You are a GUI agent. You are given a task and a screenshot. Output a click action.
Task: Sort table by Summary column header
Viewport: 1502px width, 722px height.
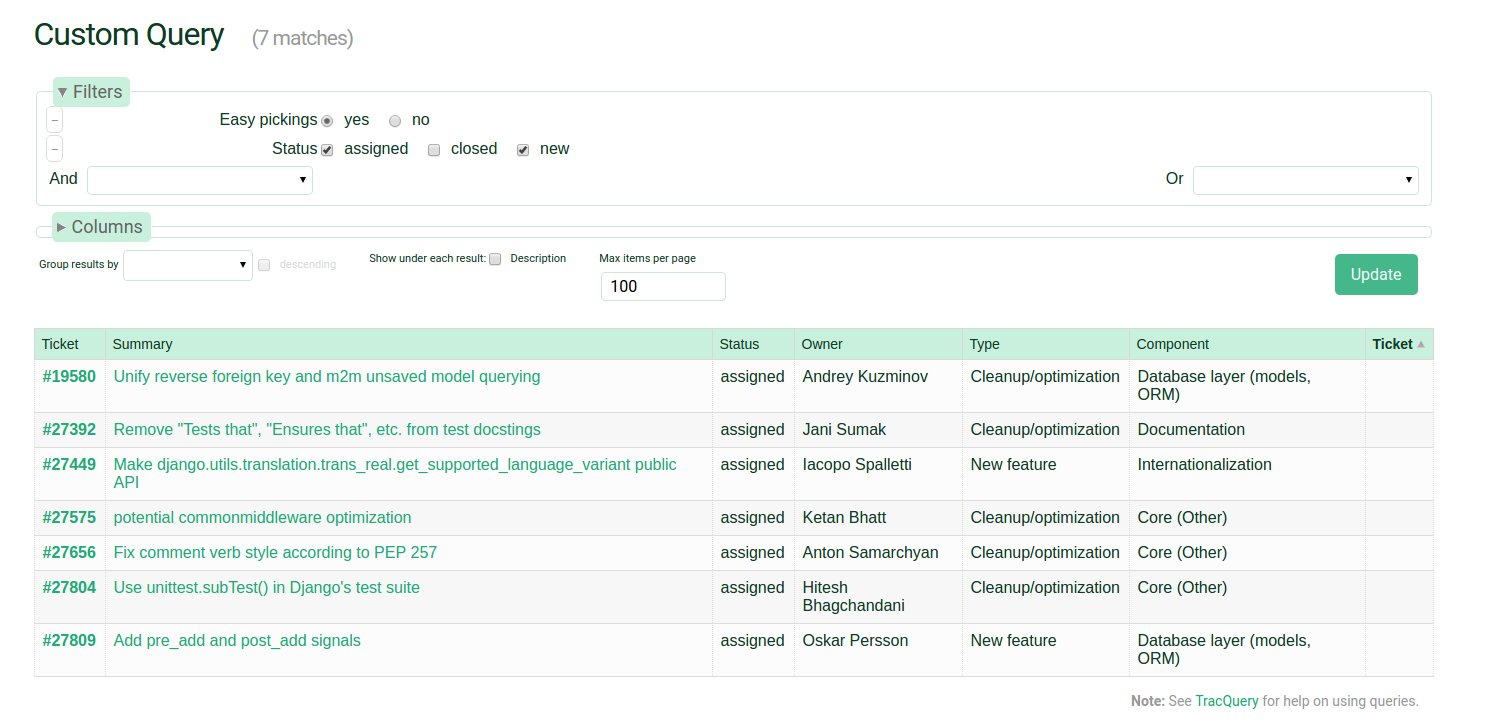coord(143,344)
